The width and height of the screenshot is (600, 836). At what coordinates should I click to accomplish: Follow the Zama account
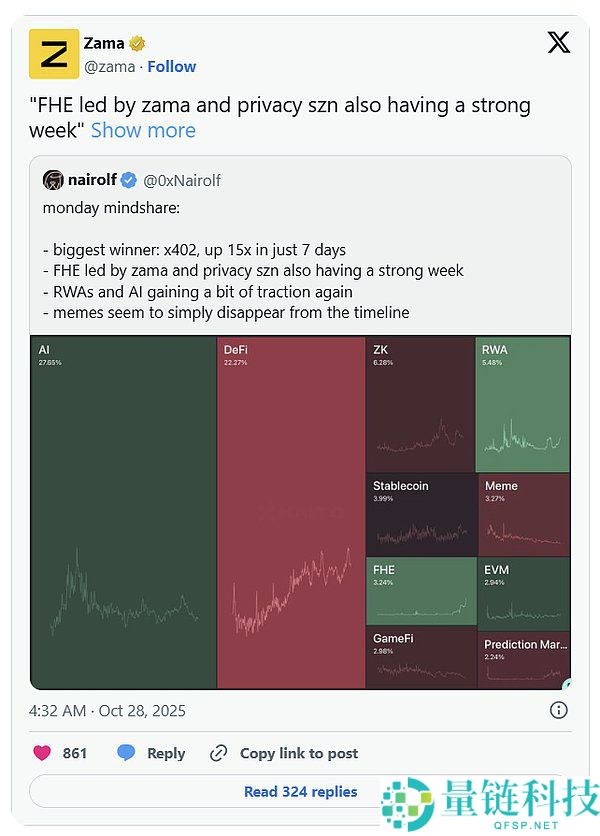coord(172,66)
